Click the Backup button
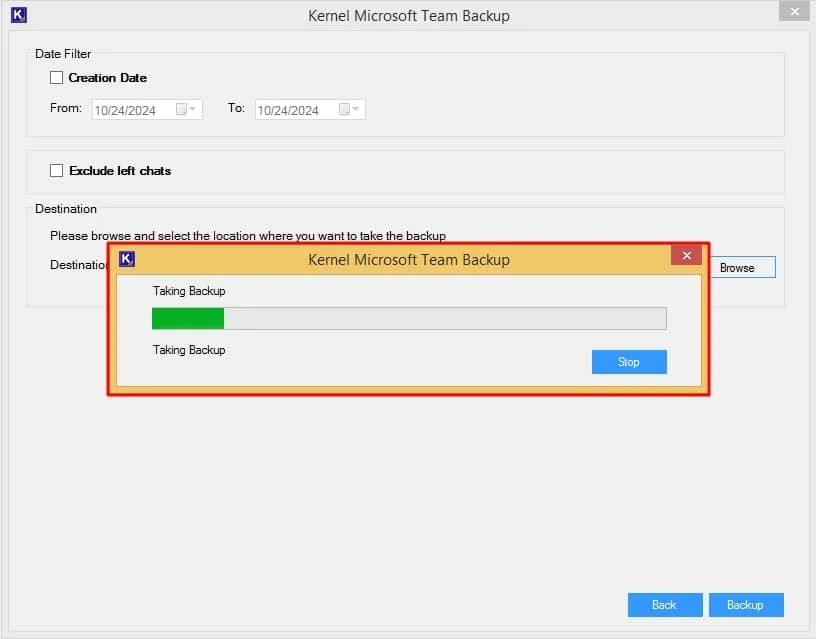This screenshot has height=639, width=816. coord(746,605)
